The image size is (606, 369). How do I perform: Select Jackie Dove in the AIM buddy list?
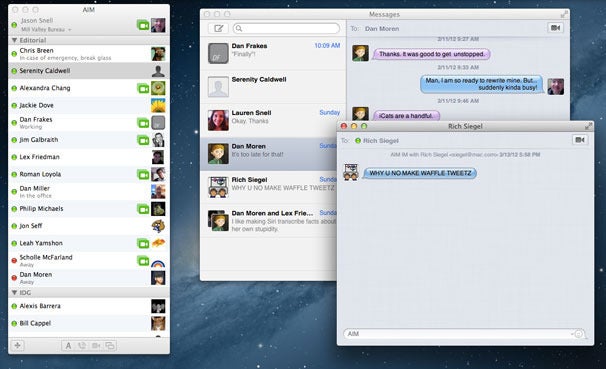(x=89, y=105)
